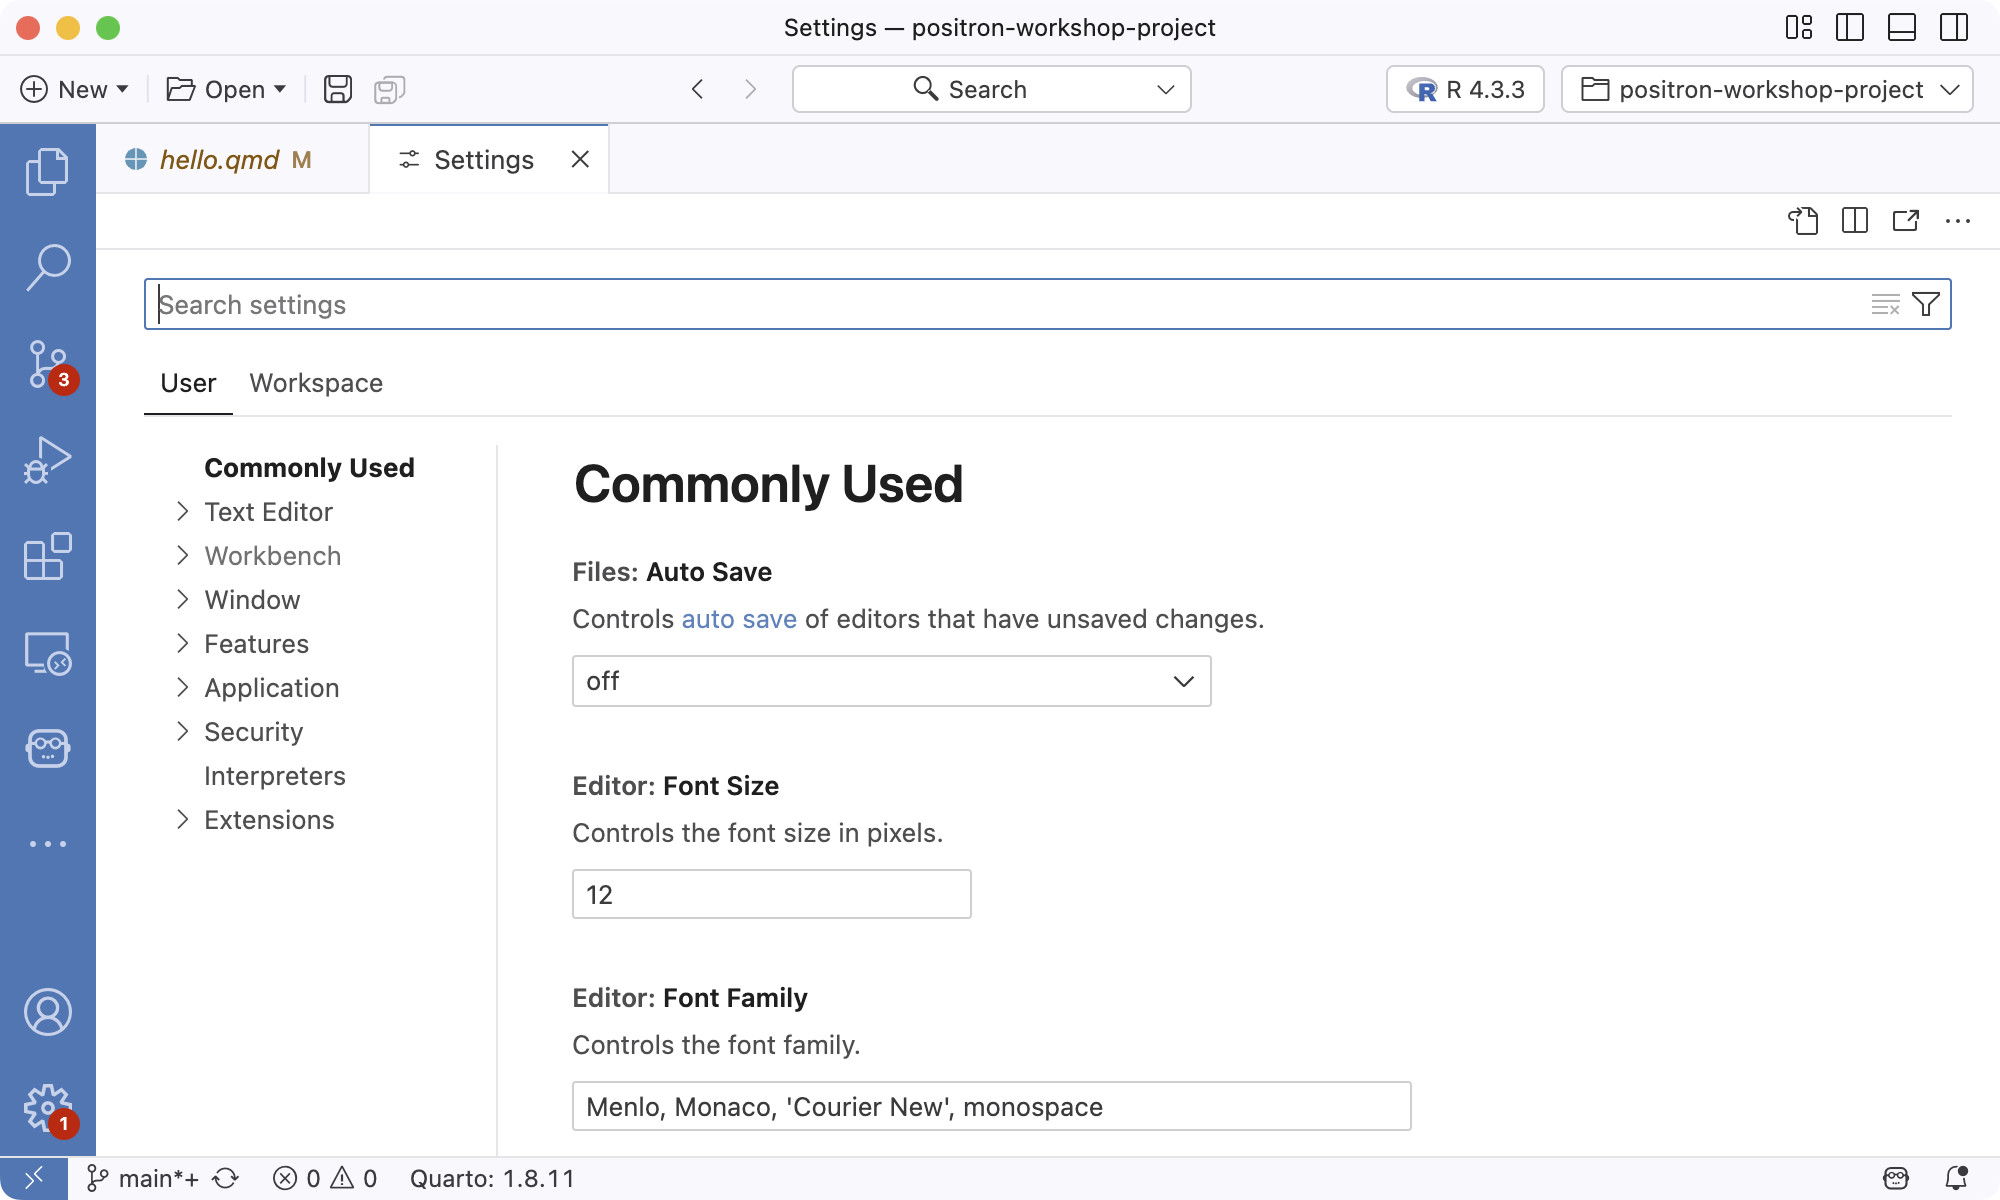The image size is (2000, 1200).
Task: Click the Font Family field with Menlo
Action: coord(991,1106)
